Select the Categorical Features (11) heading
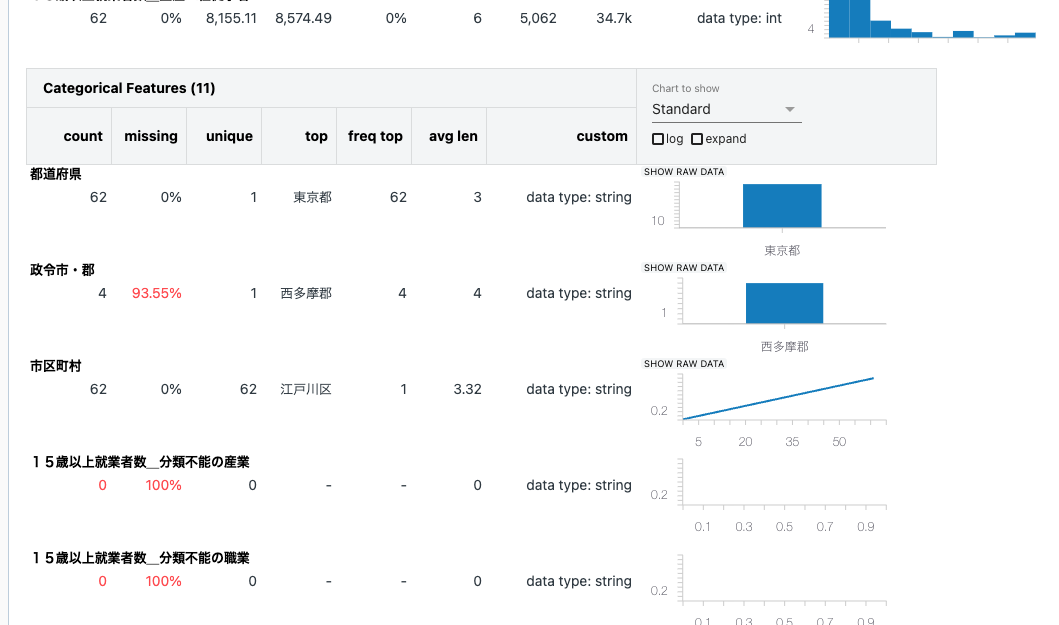 pos(129,88)
